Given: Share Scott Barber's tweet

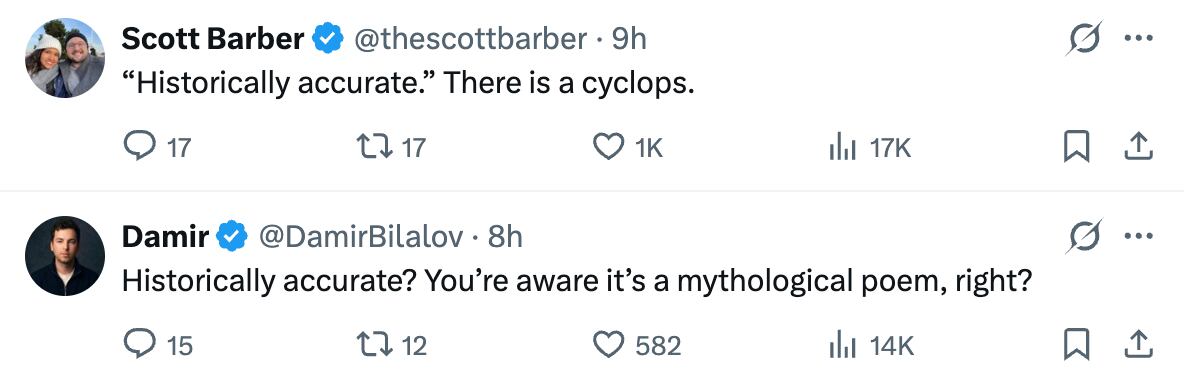Looking at the screenshot, I should [1138, 146].
